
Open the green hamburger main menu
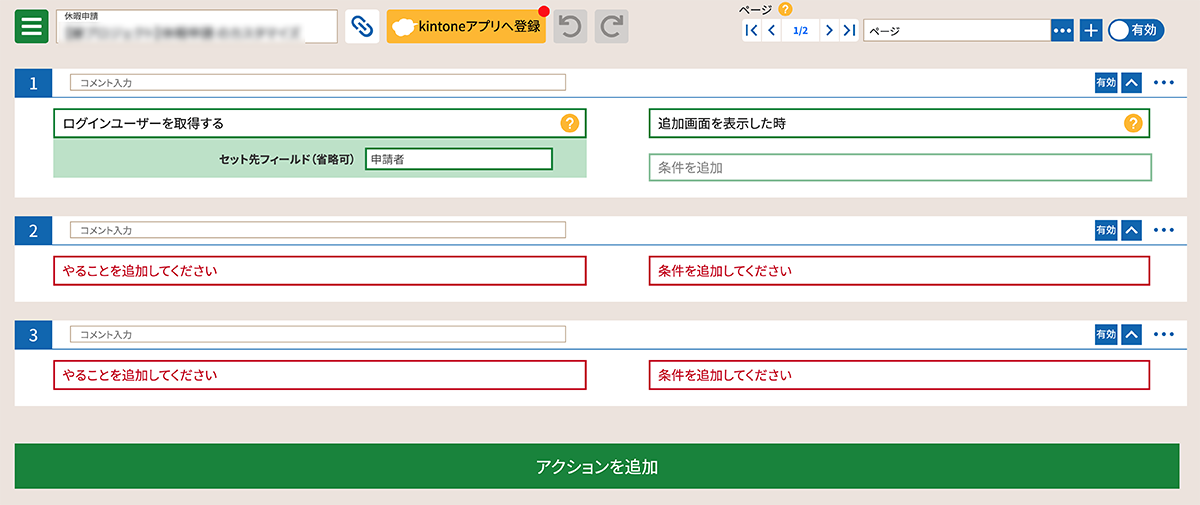point(32,26)
